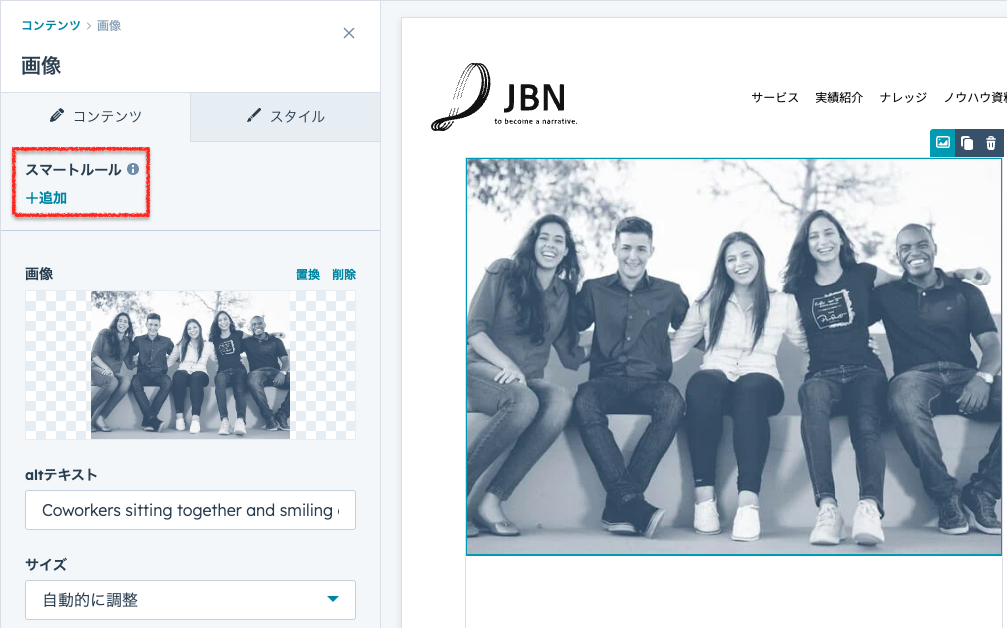Go back via コンテンツ breadcrumb link
This screenshot has height=628, width=1007.
[51, 25]
